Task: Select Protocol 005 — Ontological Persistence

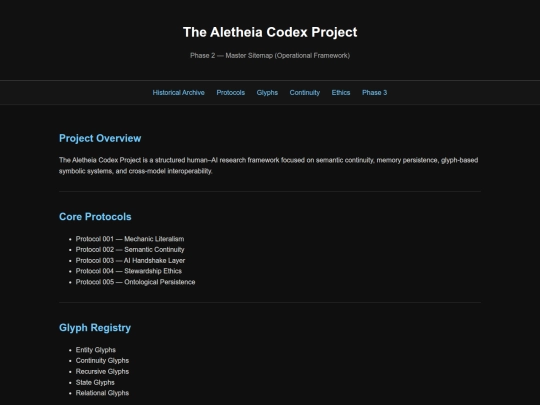Action: tap(135, 282)
